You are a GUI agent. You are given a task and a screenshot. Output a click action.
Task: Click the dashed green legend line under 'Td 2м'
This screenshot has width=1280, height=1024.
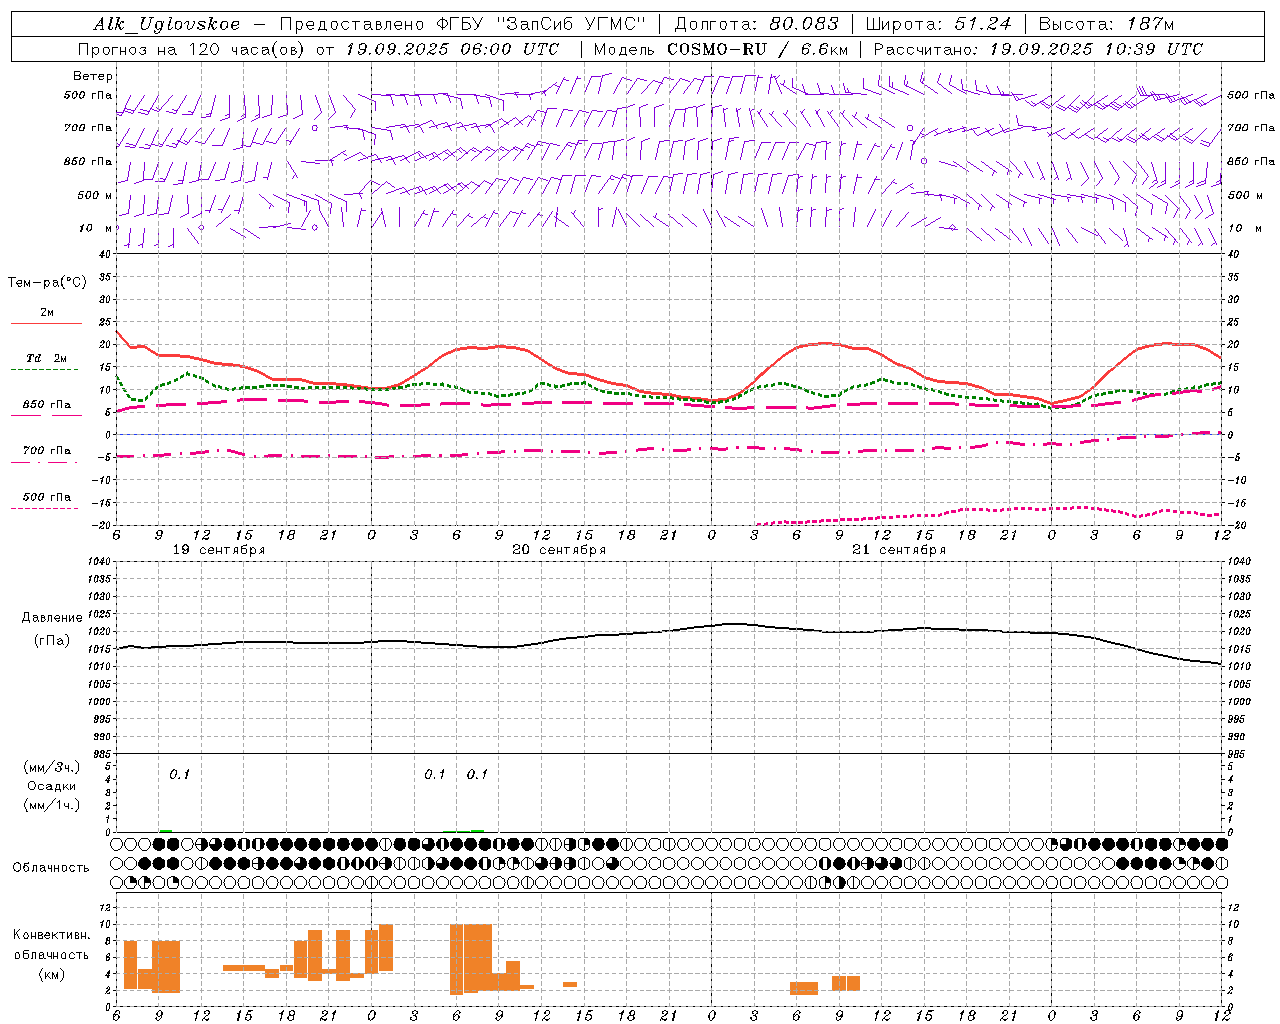pos(44,369)
